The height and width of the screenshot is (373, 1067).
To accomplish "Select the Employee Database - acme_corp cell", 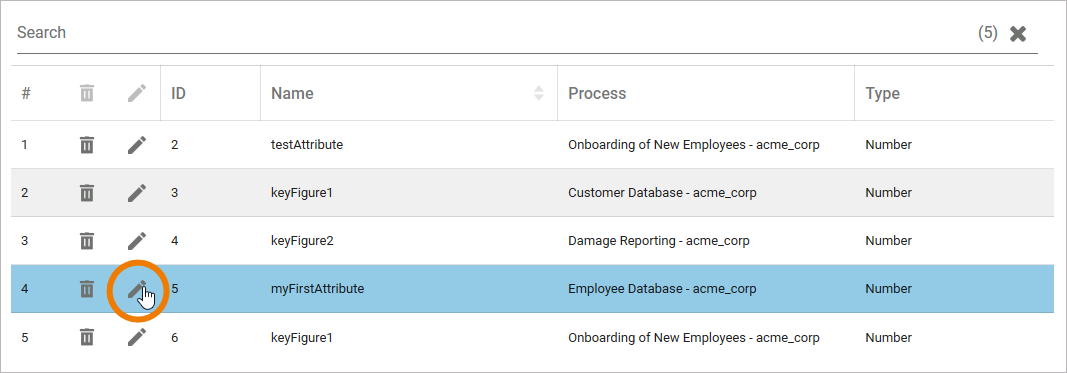I will [662, 289].
